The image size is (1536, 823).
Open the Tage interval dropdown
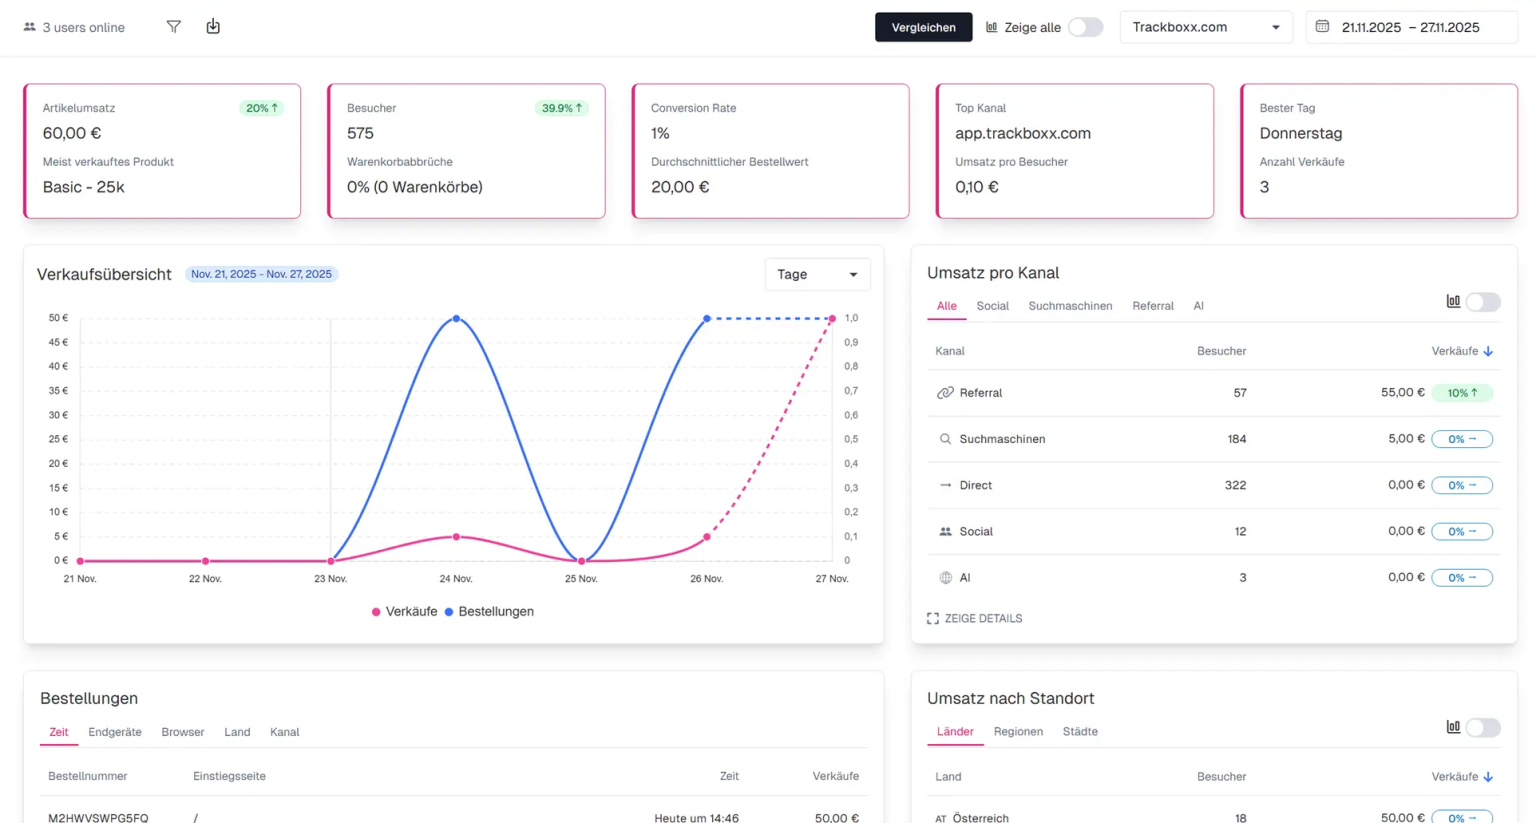(x=817, y=274)
